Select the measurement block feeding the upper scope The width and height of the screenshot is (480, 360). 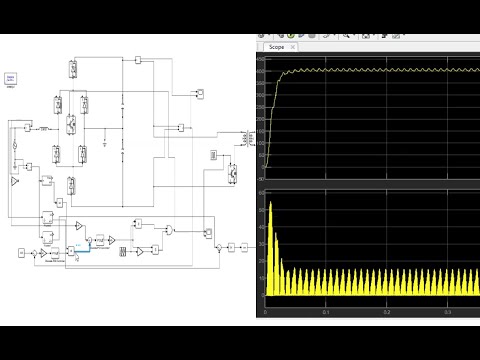(181, 128)
